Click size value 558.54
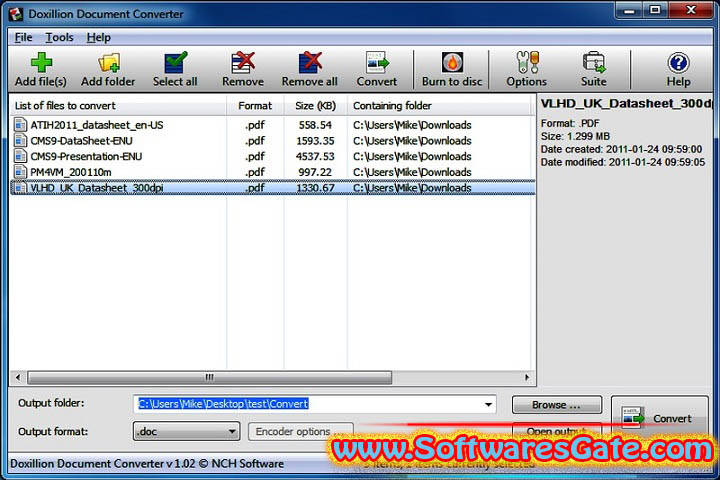Image resolution: width=720 pixels, height=480 pixels. tap(315, 125)
